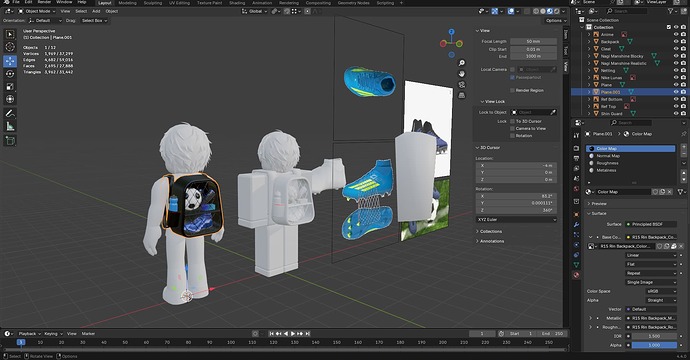Open the Object Data properties tab

tap(576, 264)
